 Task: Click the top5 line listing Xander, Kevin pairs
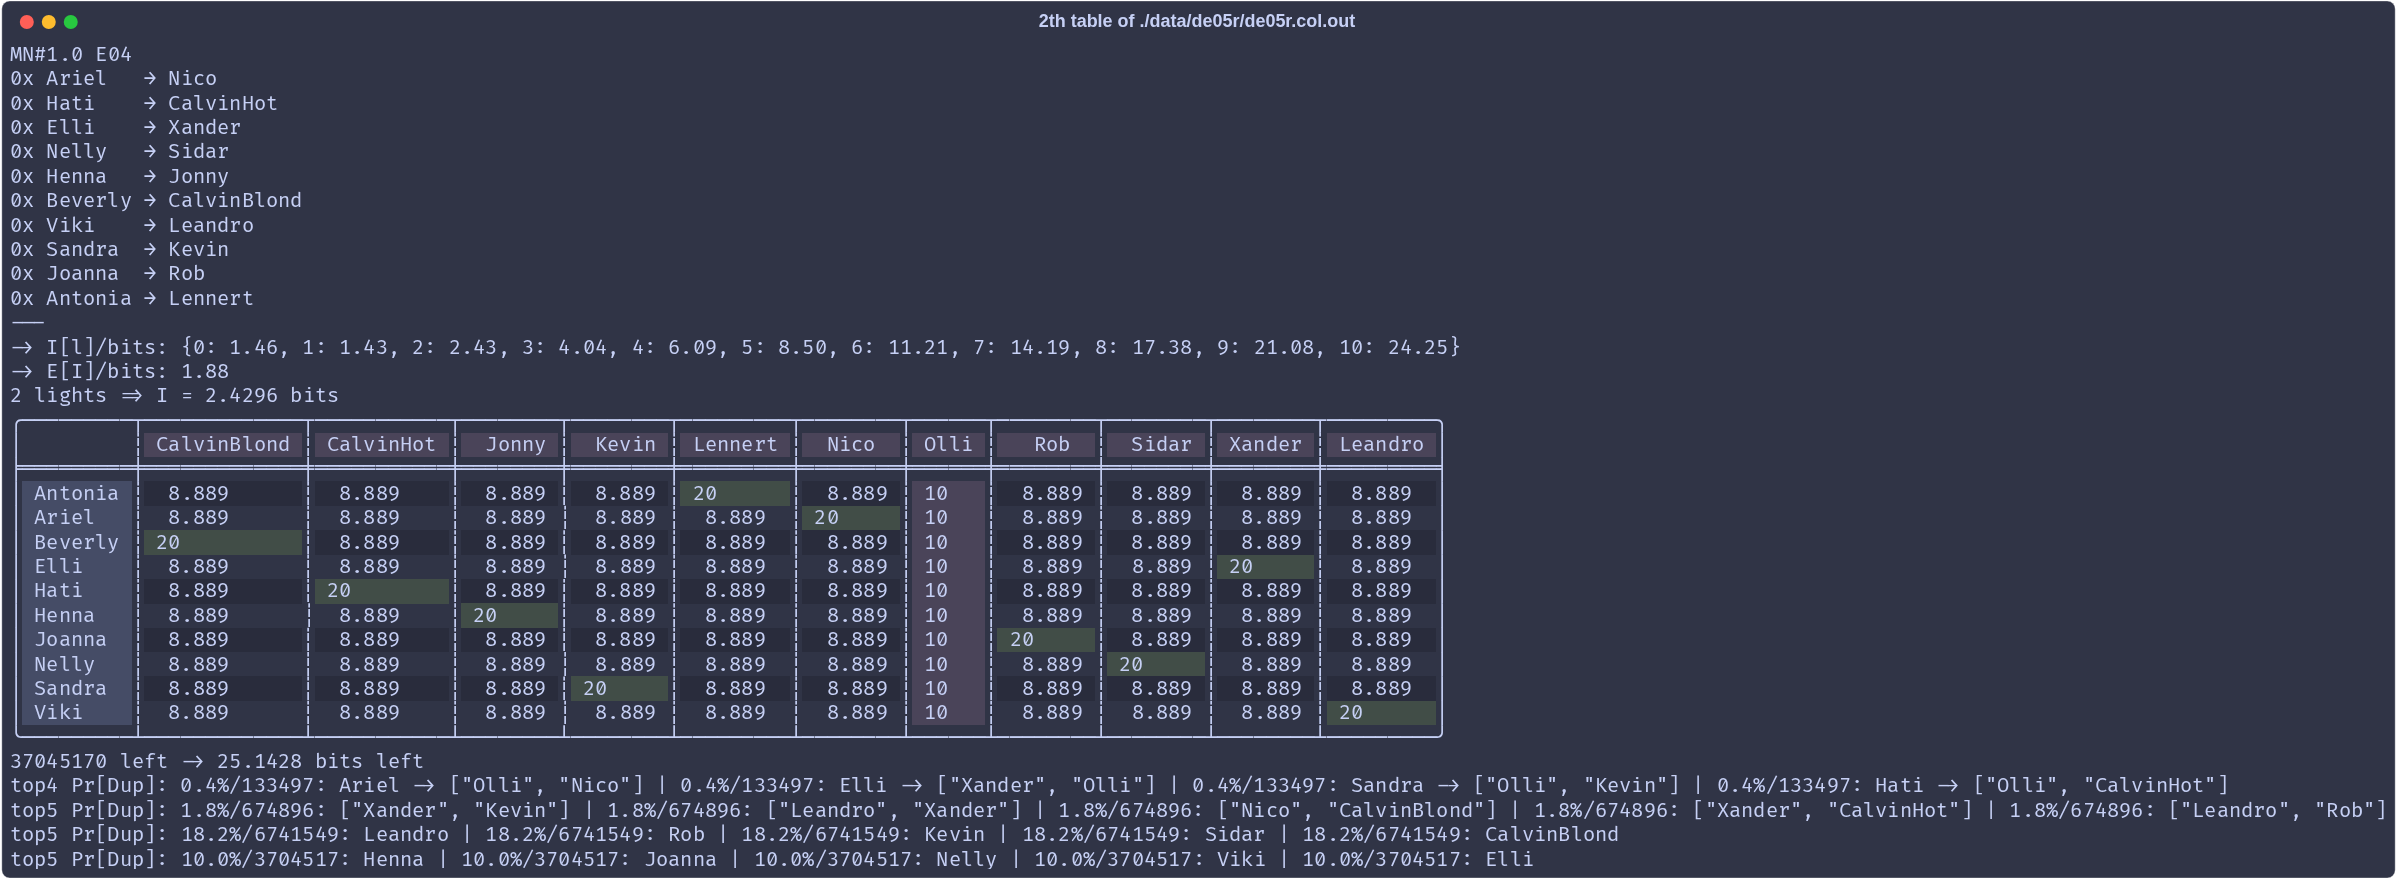tap(1199, 810)
